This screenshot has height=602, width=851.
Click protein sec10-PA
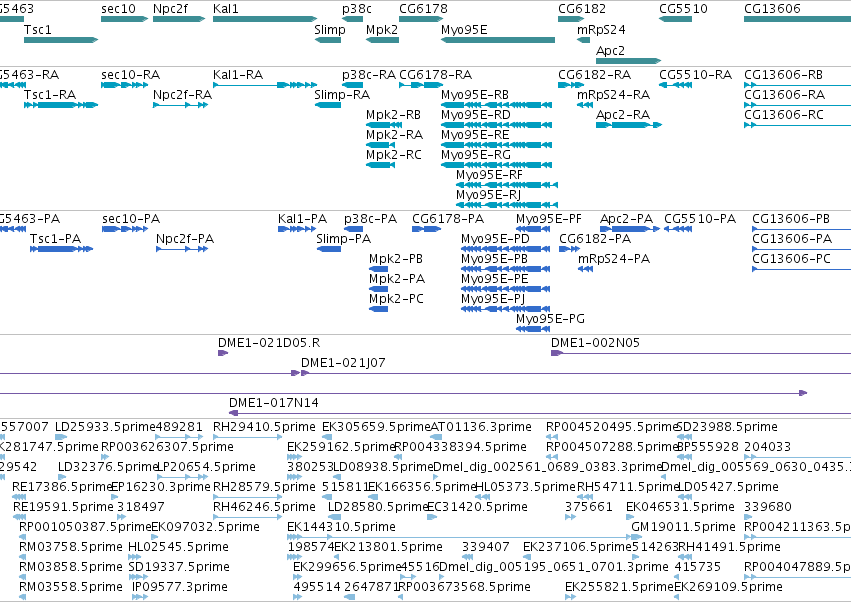tap(125, 229)
